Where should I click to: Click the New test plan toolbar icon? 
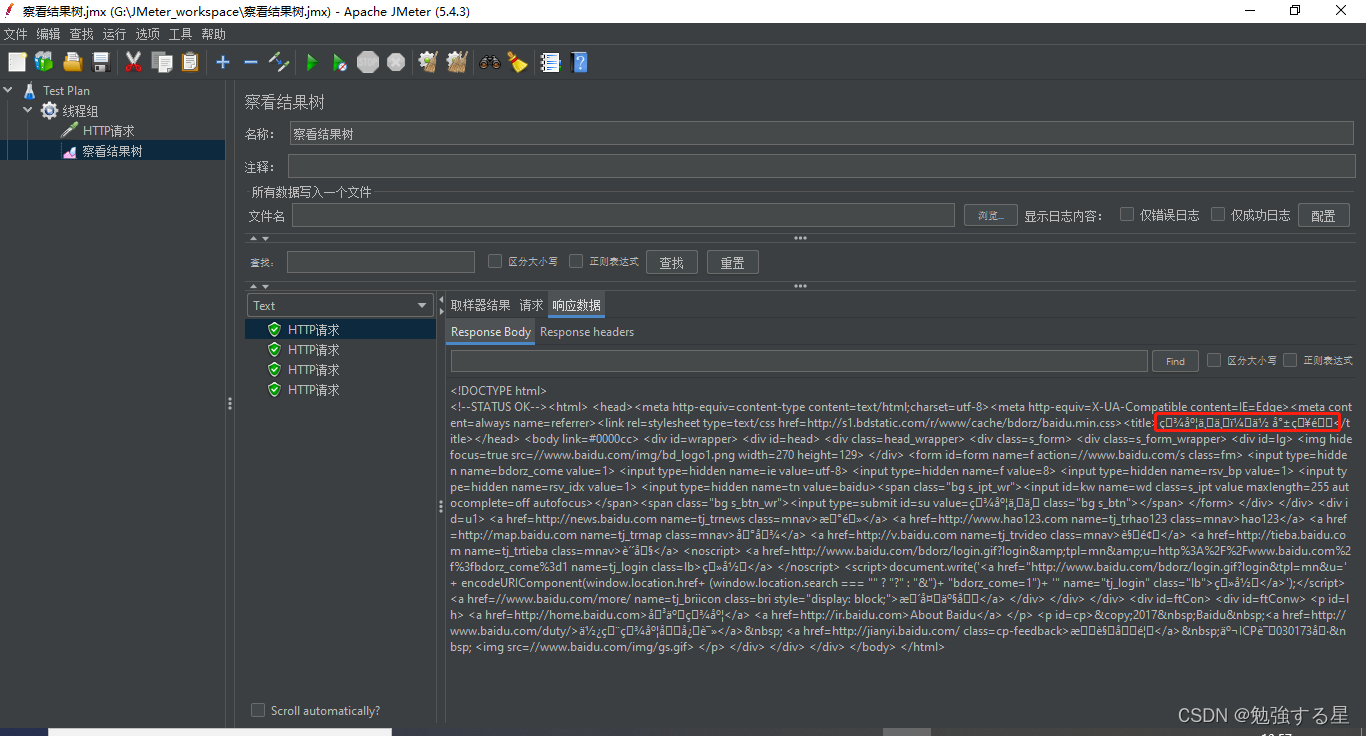17,62
